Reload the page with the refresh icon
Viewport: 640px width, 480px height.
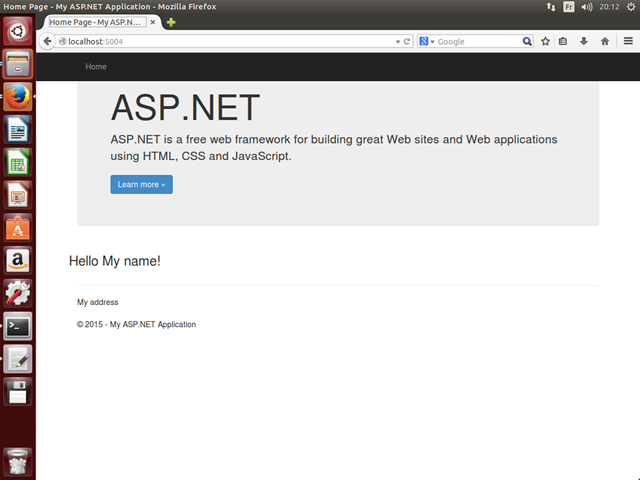tap(407, 41)
